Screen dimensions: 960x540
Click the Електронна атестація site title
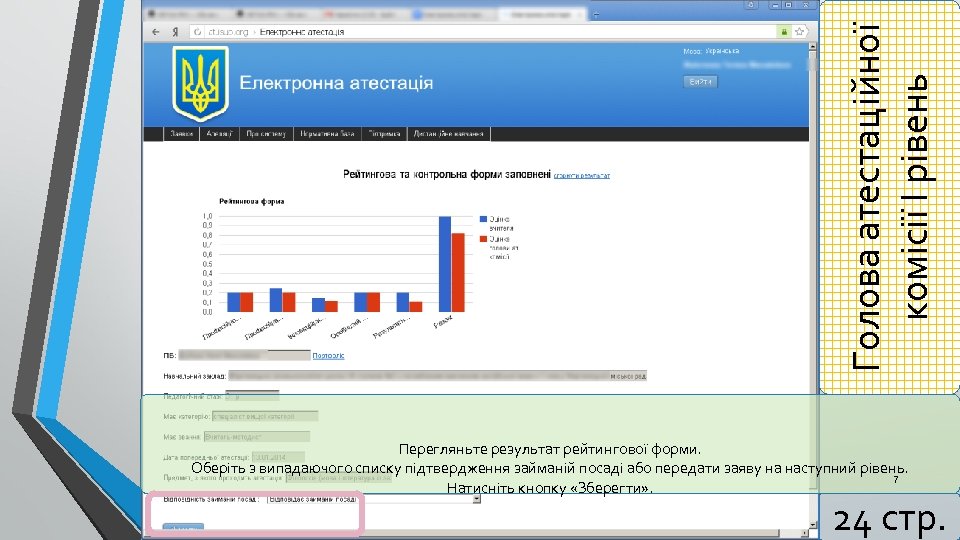click(x=336, y=83)
